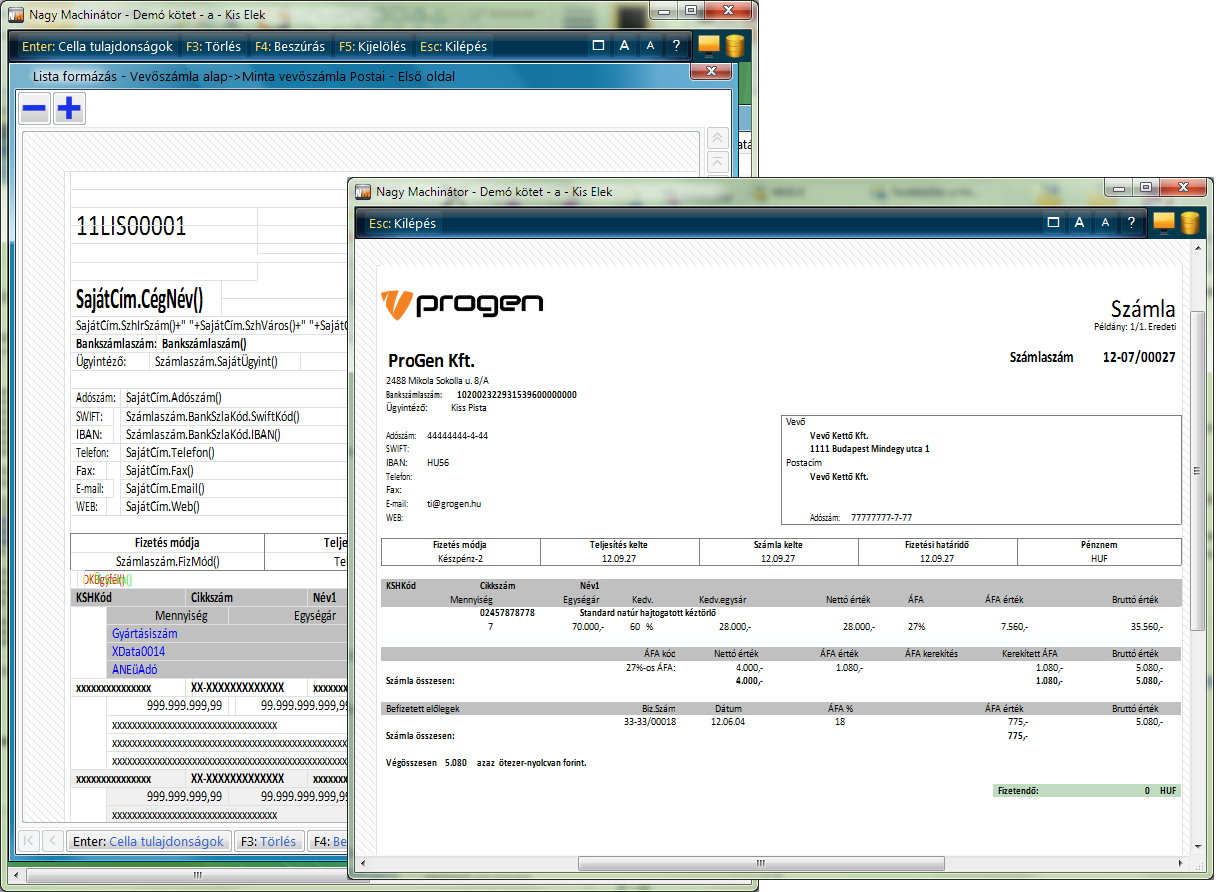Click the orange monitor icon in front window
Screen dimensions: 1222x892
1164,222
